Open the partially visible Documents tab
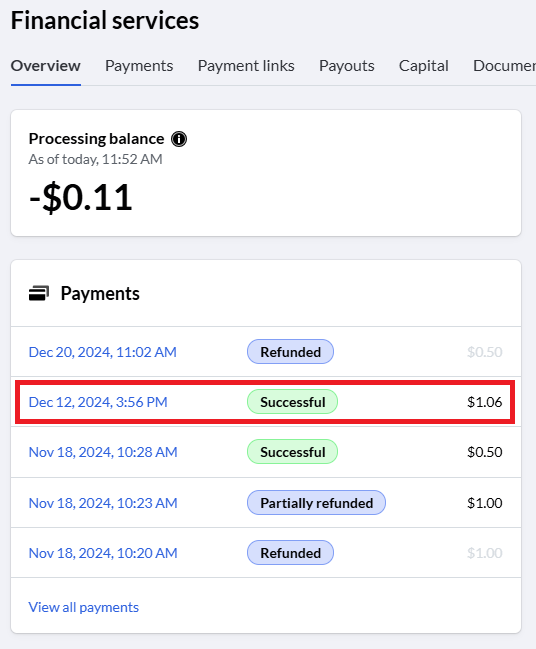The width and height of the screenshot is (536, 649). [x=504, y=66]
